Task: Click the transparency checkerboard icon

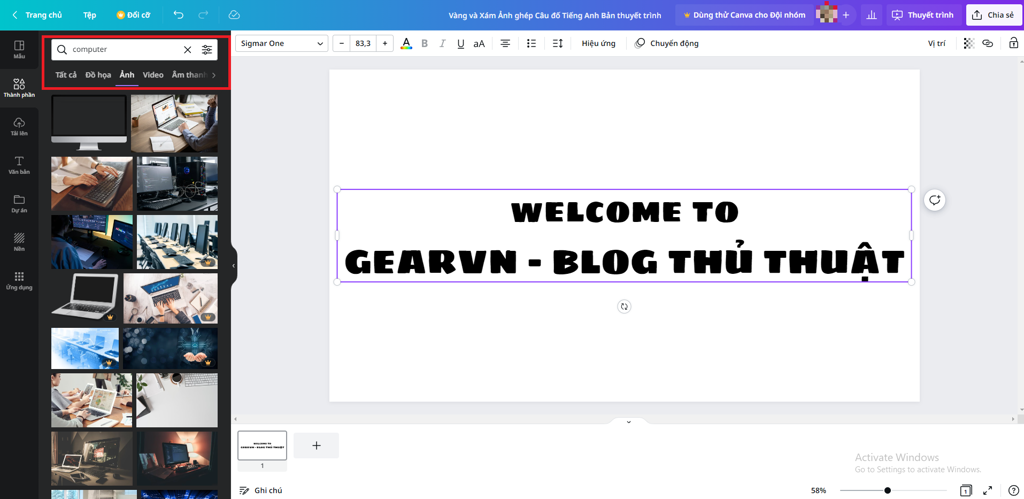Action: tap(968, 44)
